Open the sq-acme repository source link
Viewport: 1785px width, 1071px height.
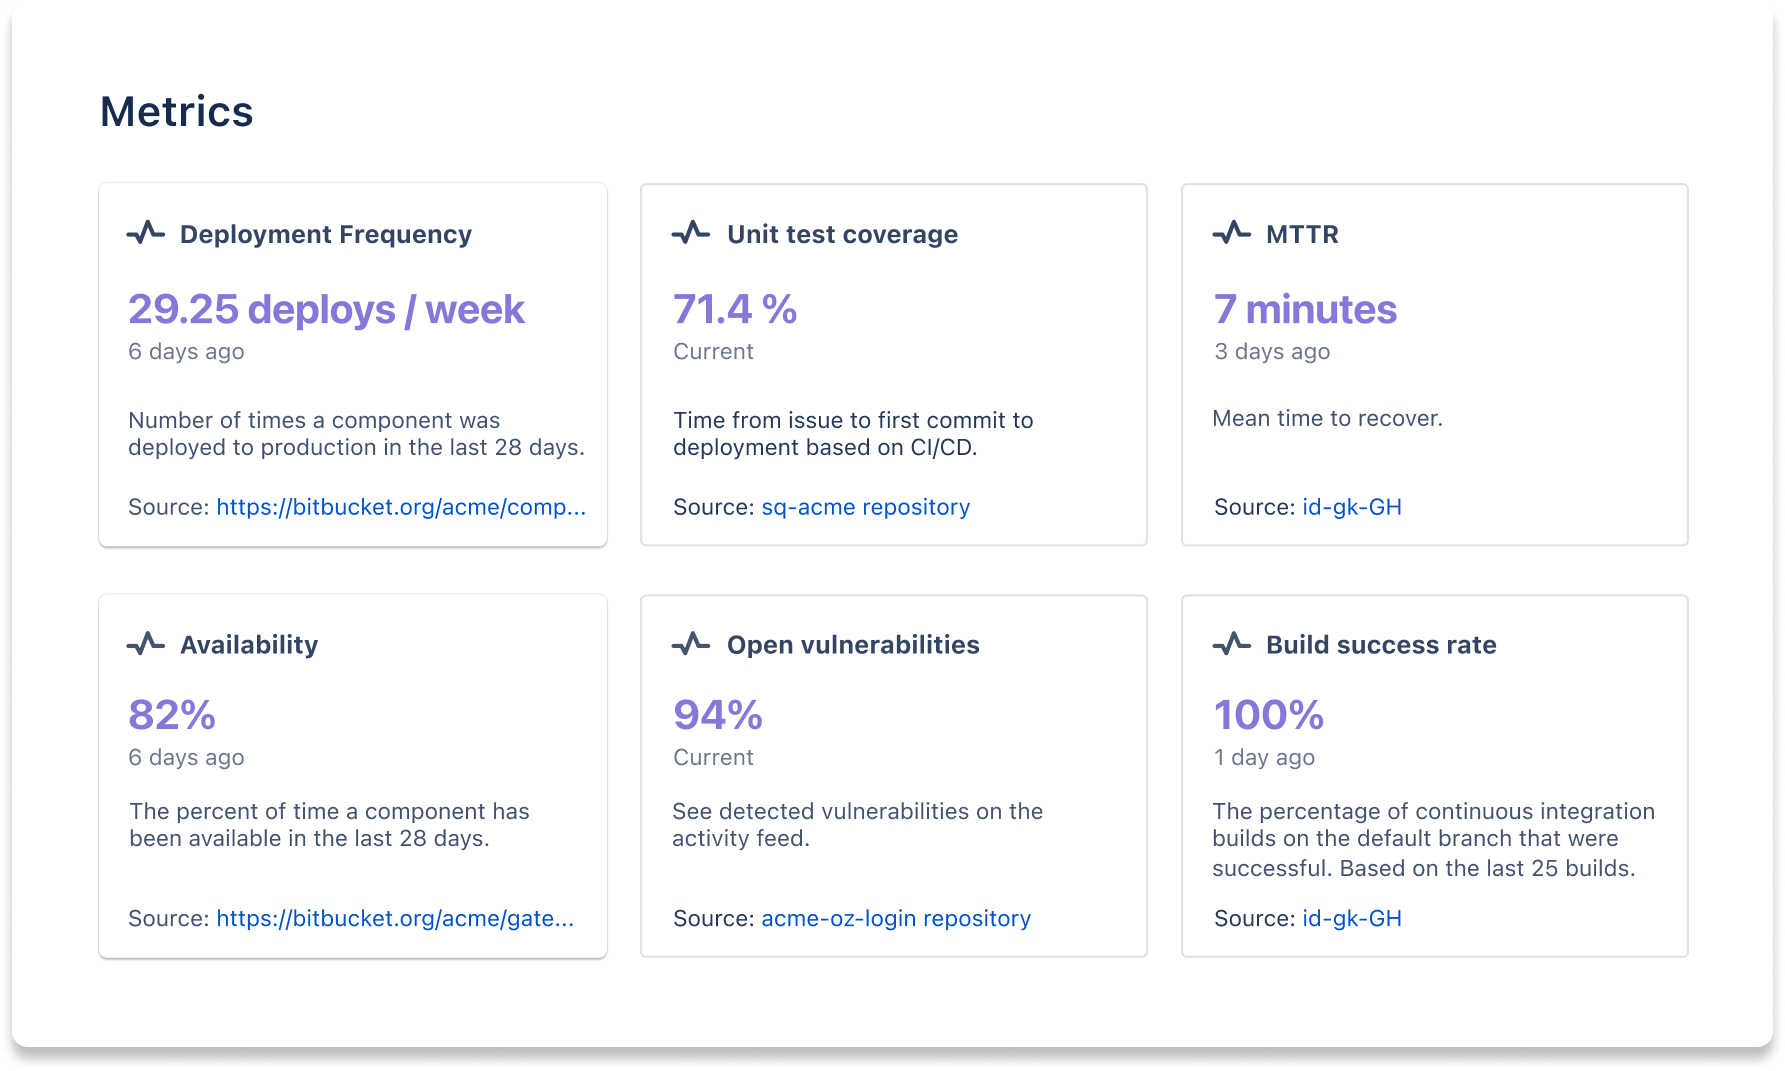865,508
